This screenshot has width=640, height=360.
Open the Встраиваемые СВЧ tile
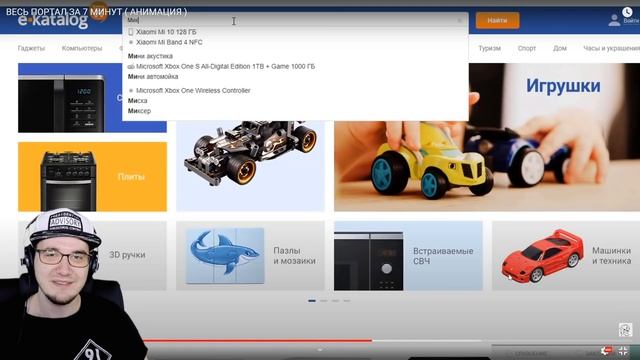(x=408, y=256)
